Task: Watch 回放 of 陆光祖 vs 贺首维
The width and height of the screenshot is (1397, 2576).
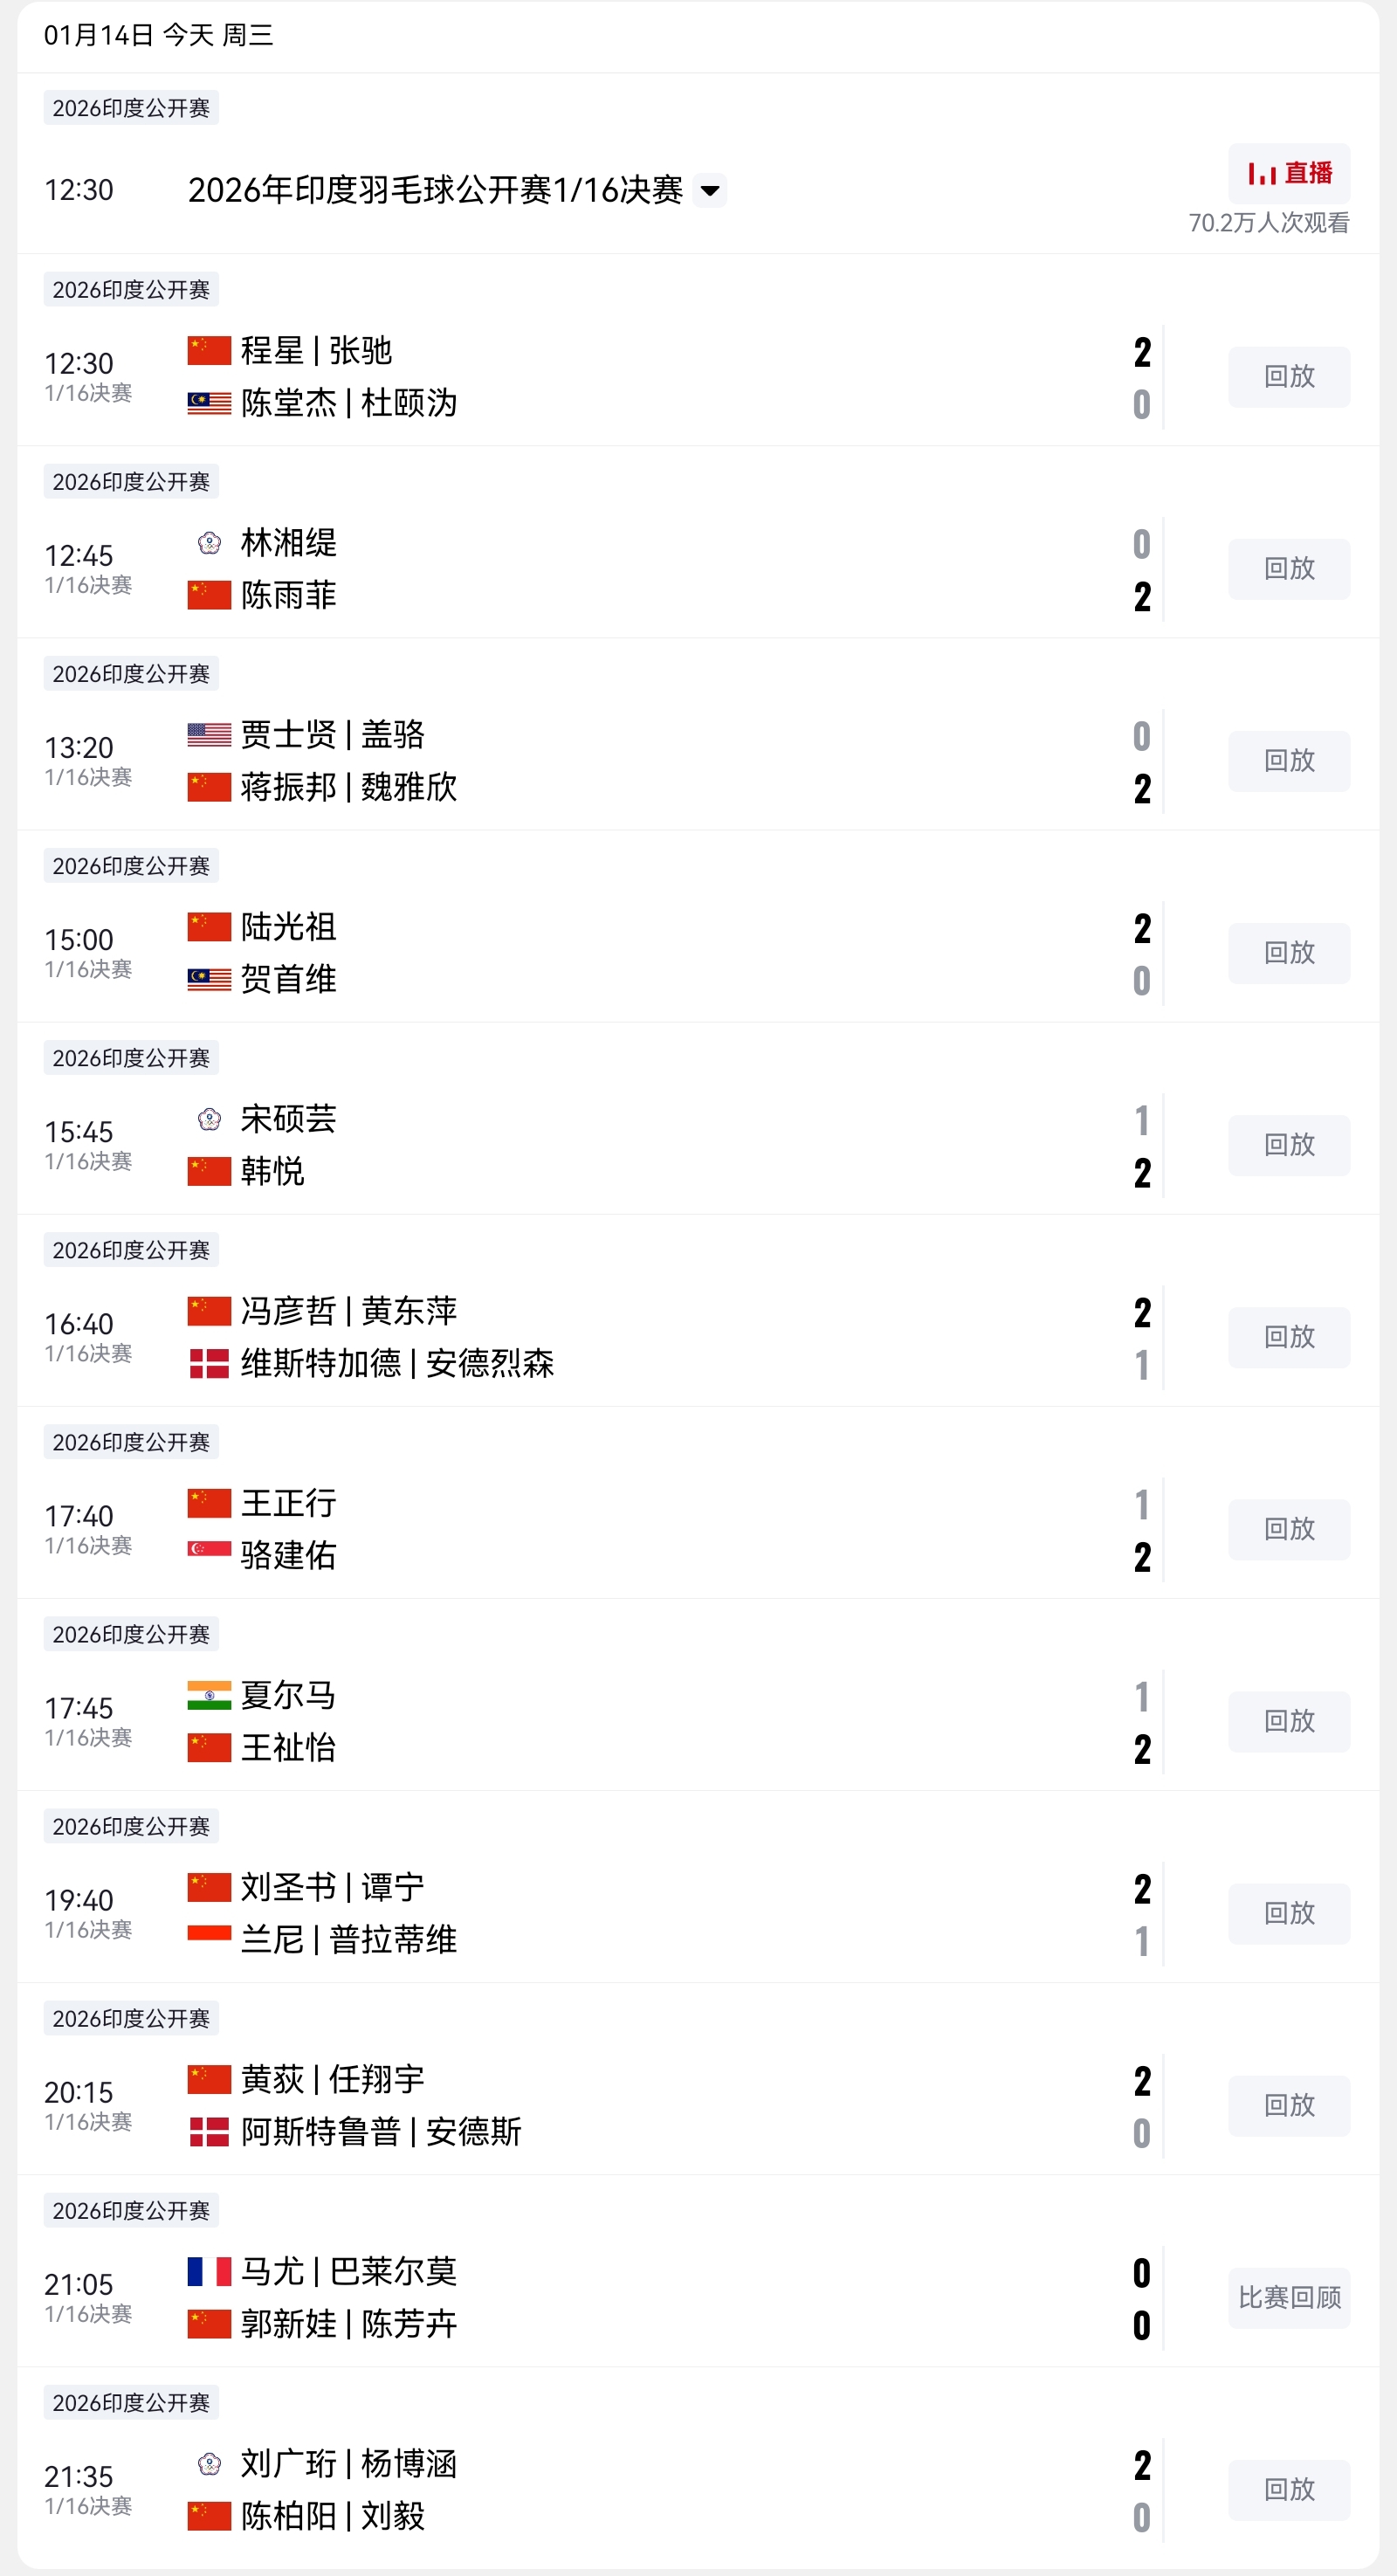Action: (1288, 953)
